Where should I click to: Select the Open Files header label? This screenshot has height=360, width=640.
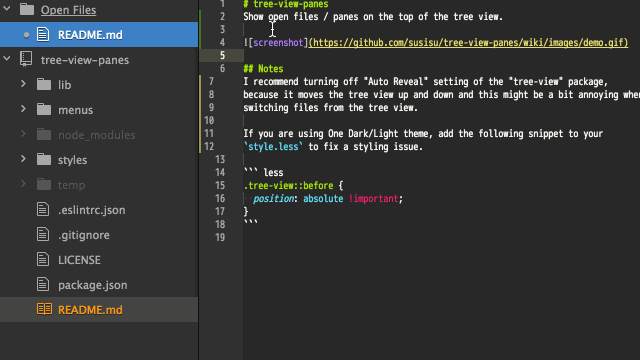coord(69,10)
